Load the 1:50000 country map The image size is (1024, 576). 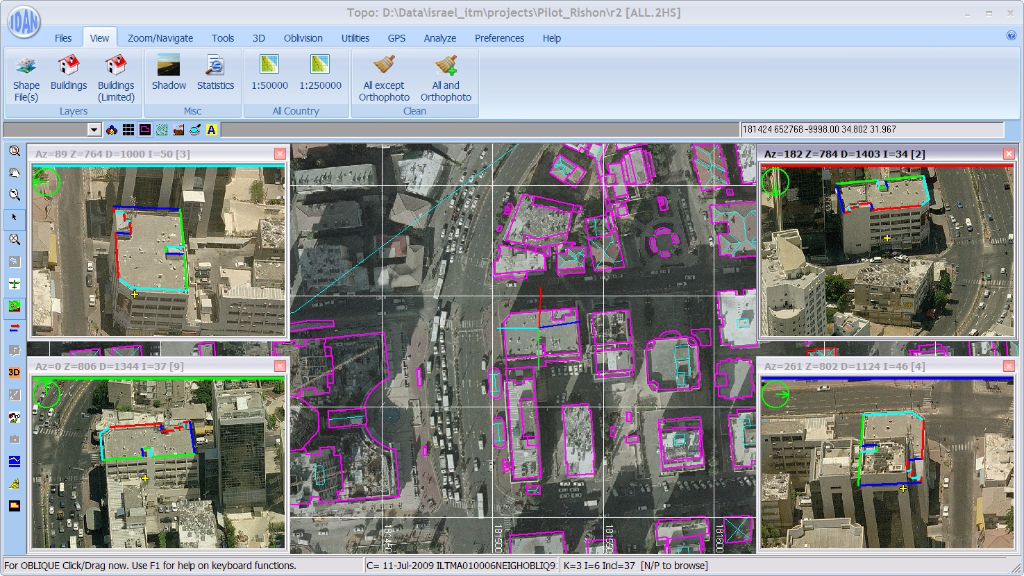pos(269,66)
